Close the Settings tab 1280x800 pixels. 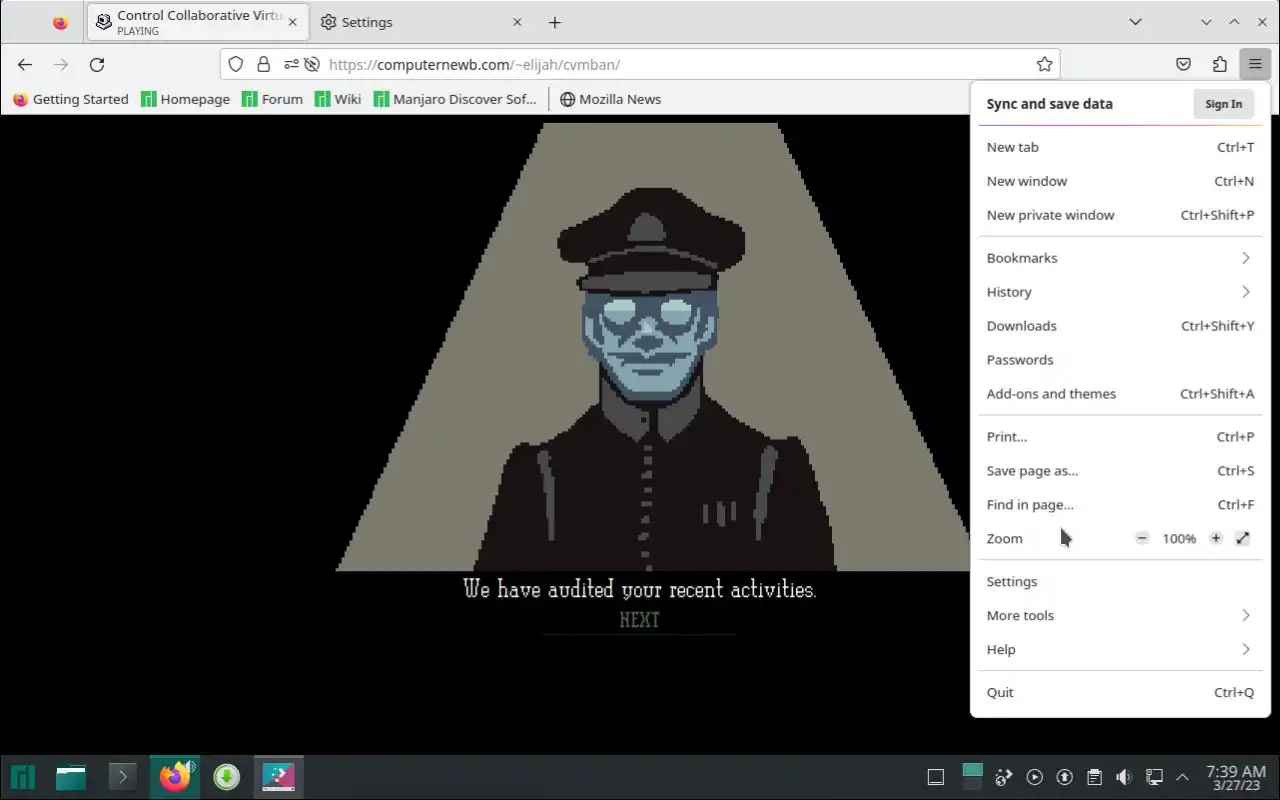517,22
